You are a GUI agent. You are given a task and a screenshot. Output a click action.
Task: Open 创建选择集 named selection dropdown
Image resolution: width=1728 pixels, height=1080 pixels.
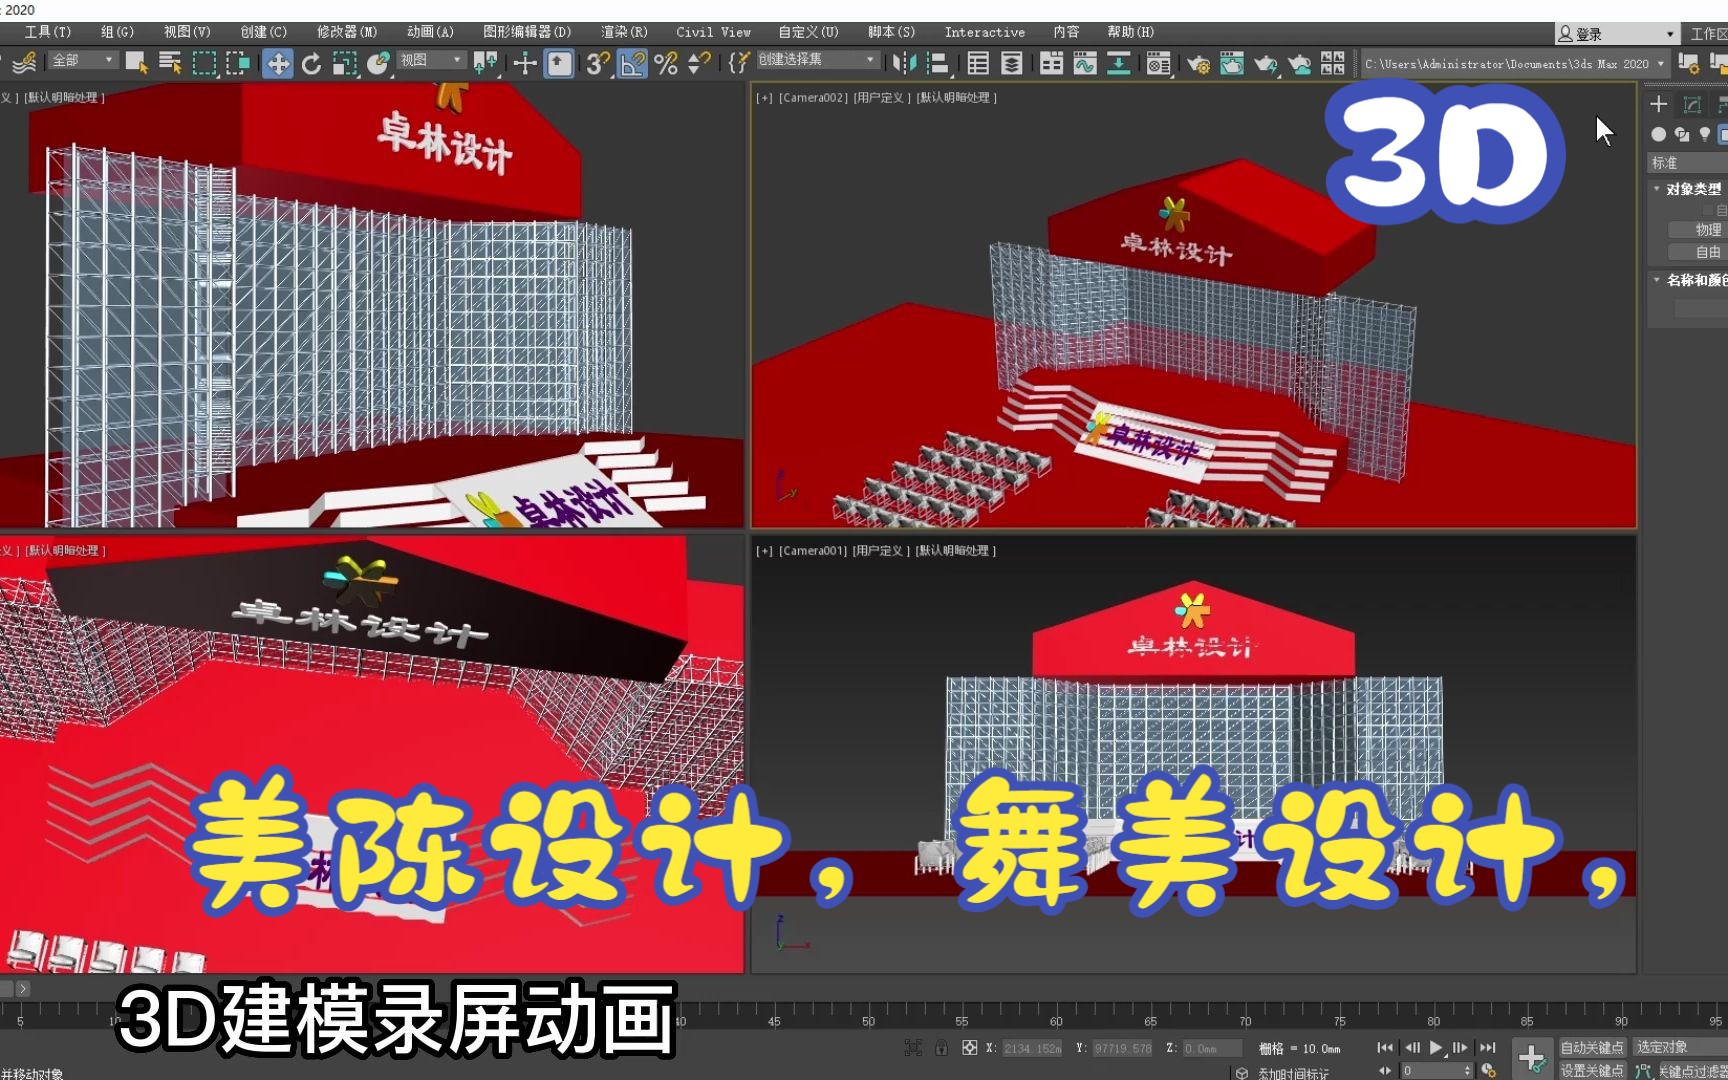(x=816, y=60)
